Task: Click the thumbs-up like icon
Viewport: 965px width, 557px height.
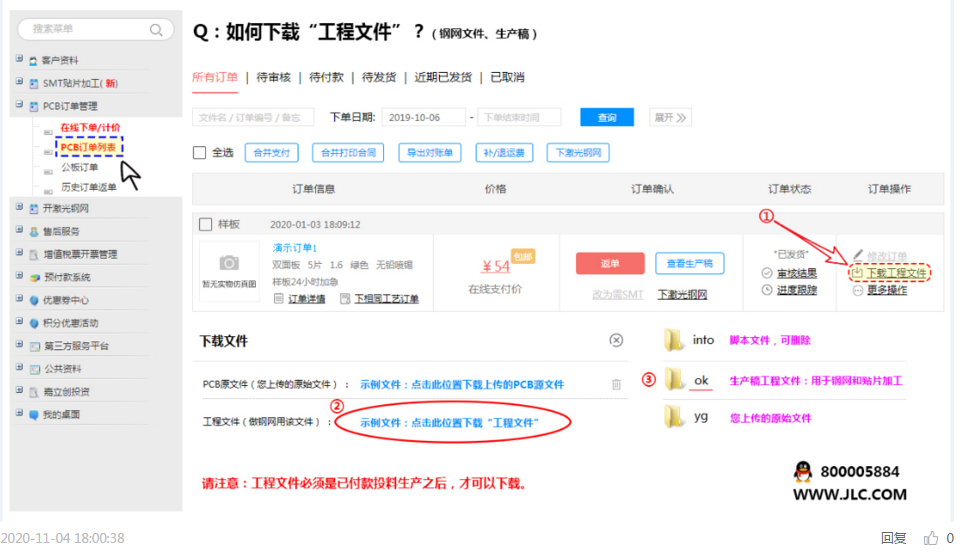Action: coord(931,538)
